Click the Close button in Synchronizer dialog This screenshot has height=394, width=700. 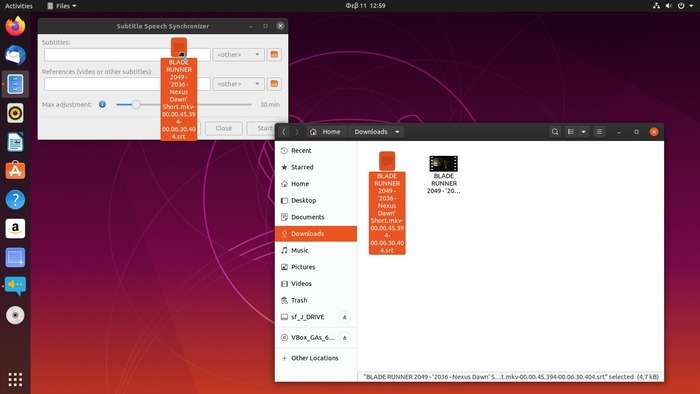tap(224, 128)
